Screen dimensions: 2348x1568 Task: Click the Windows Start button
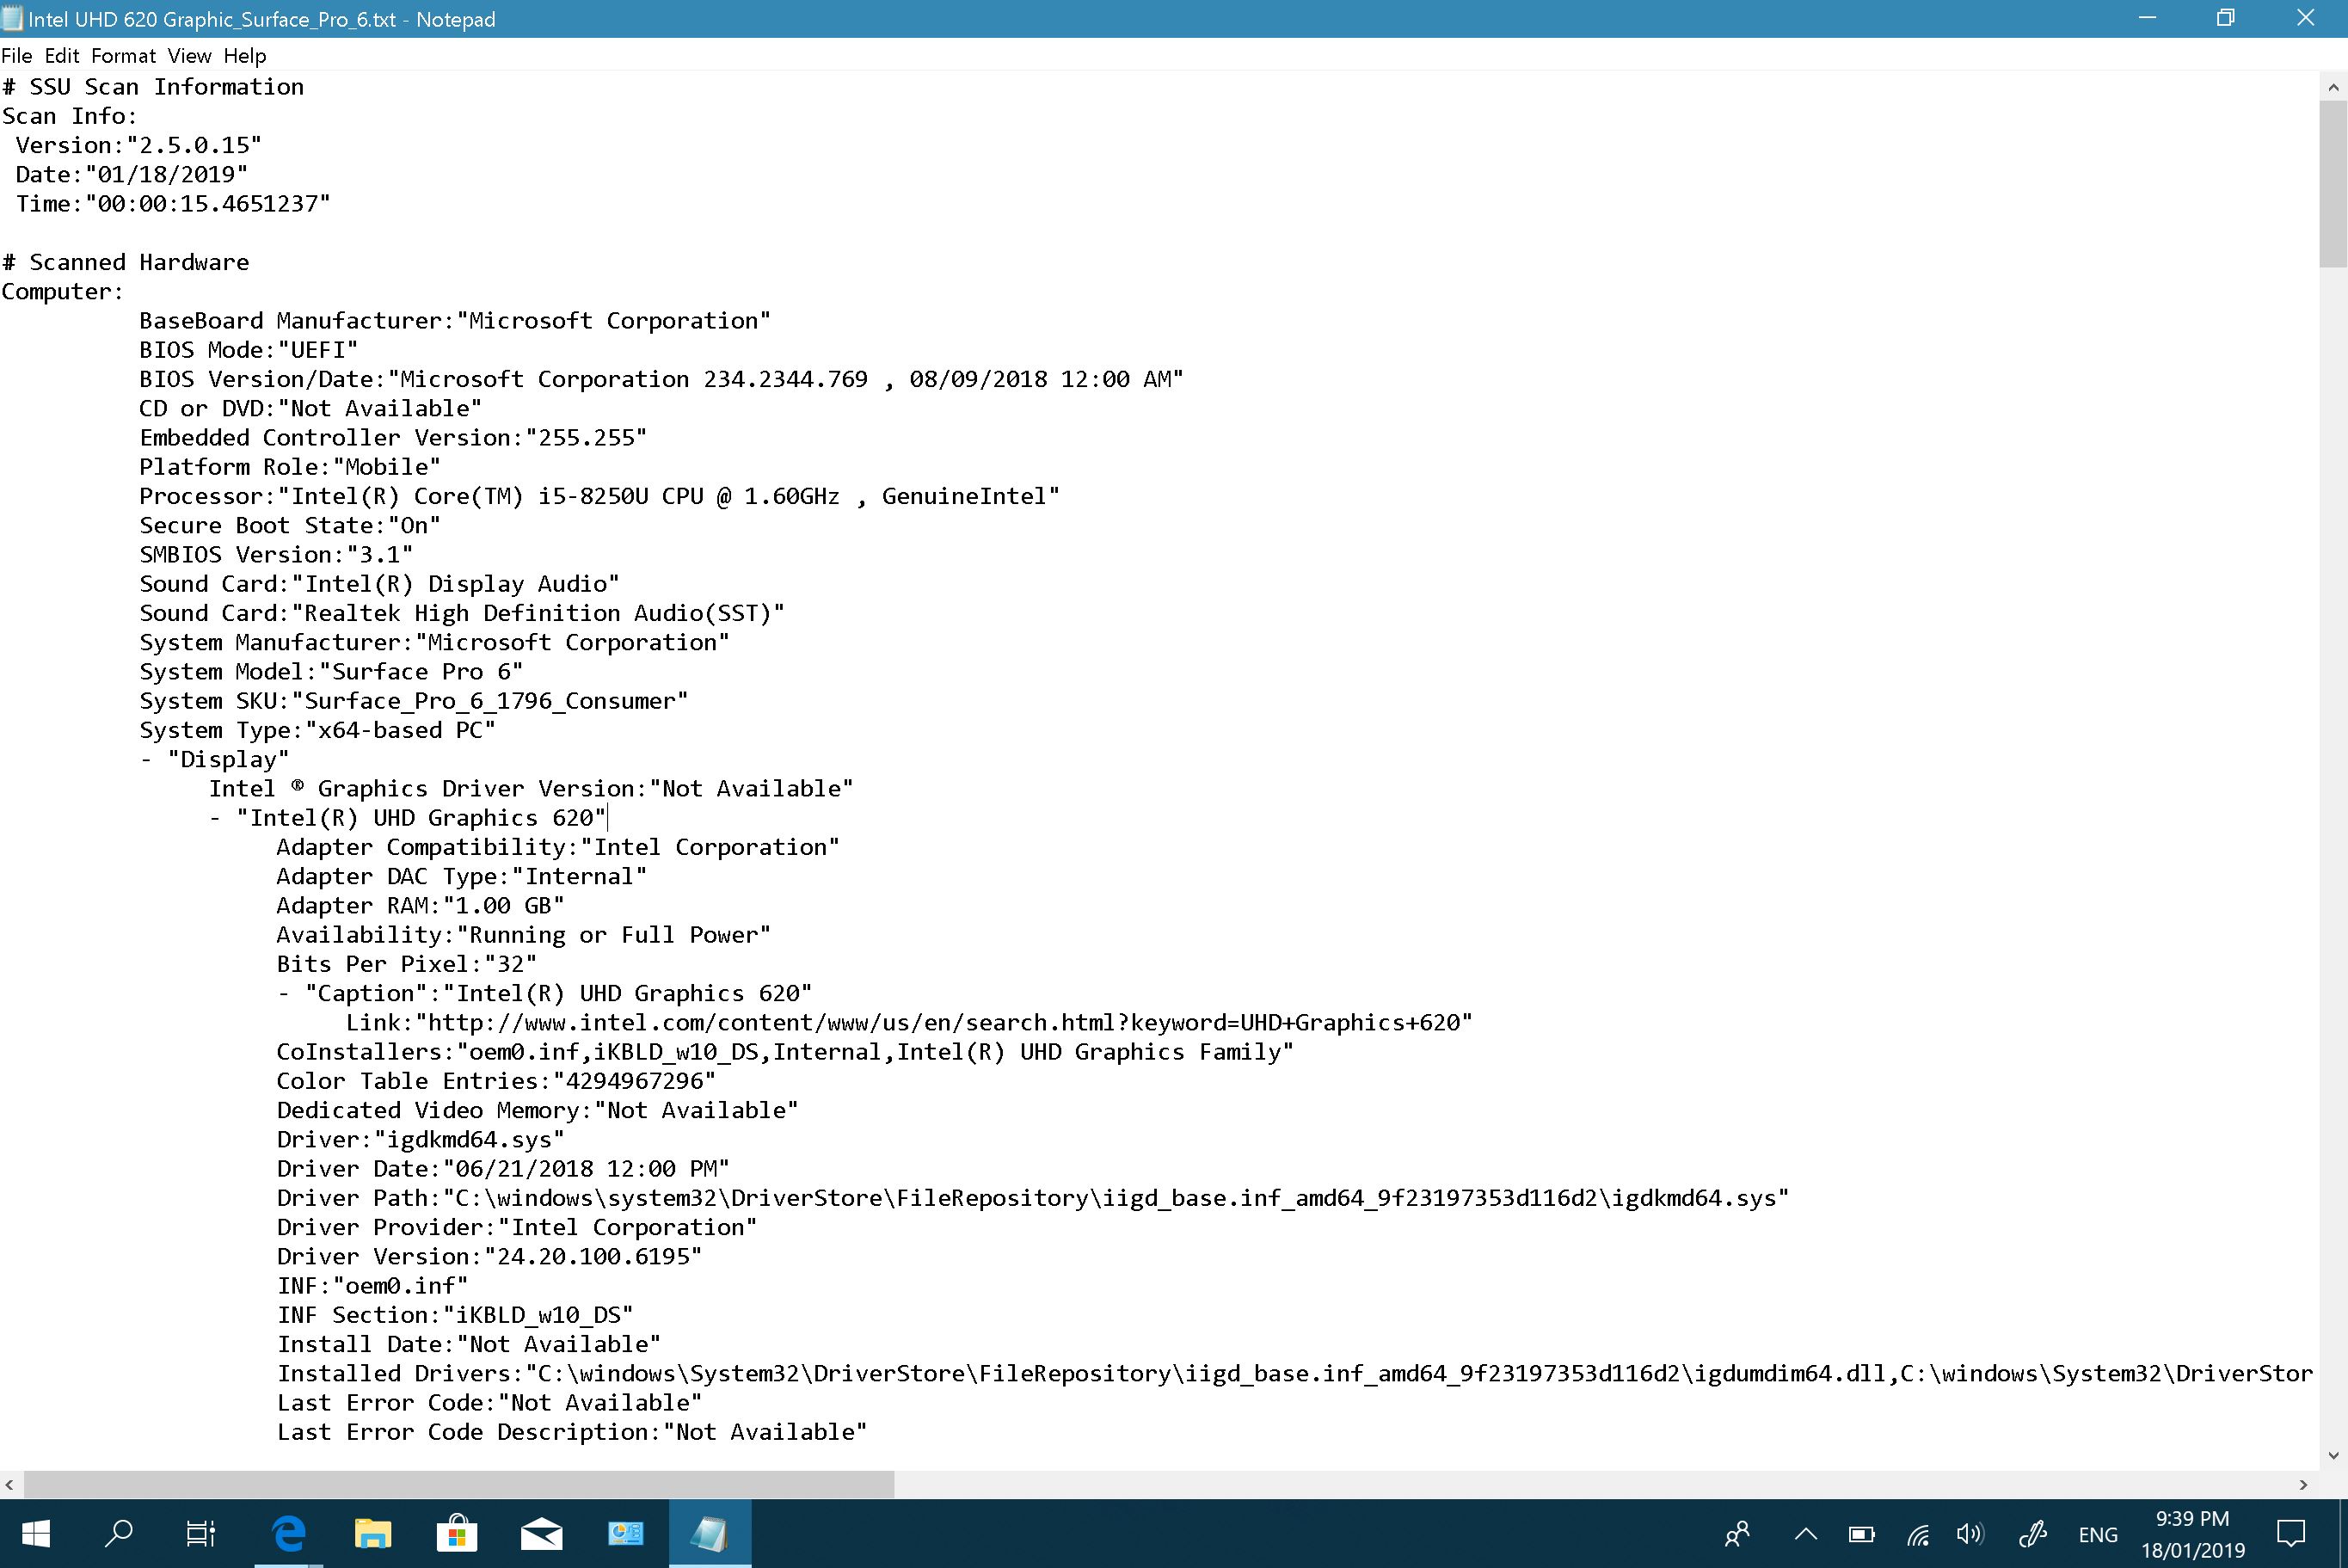click(37, 1533)
